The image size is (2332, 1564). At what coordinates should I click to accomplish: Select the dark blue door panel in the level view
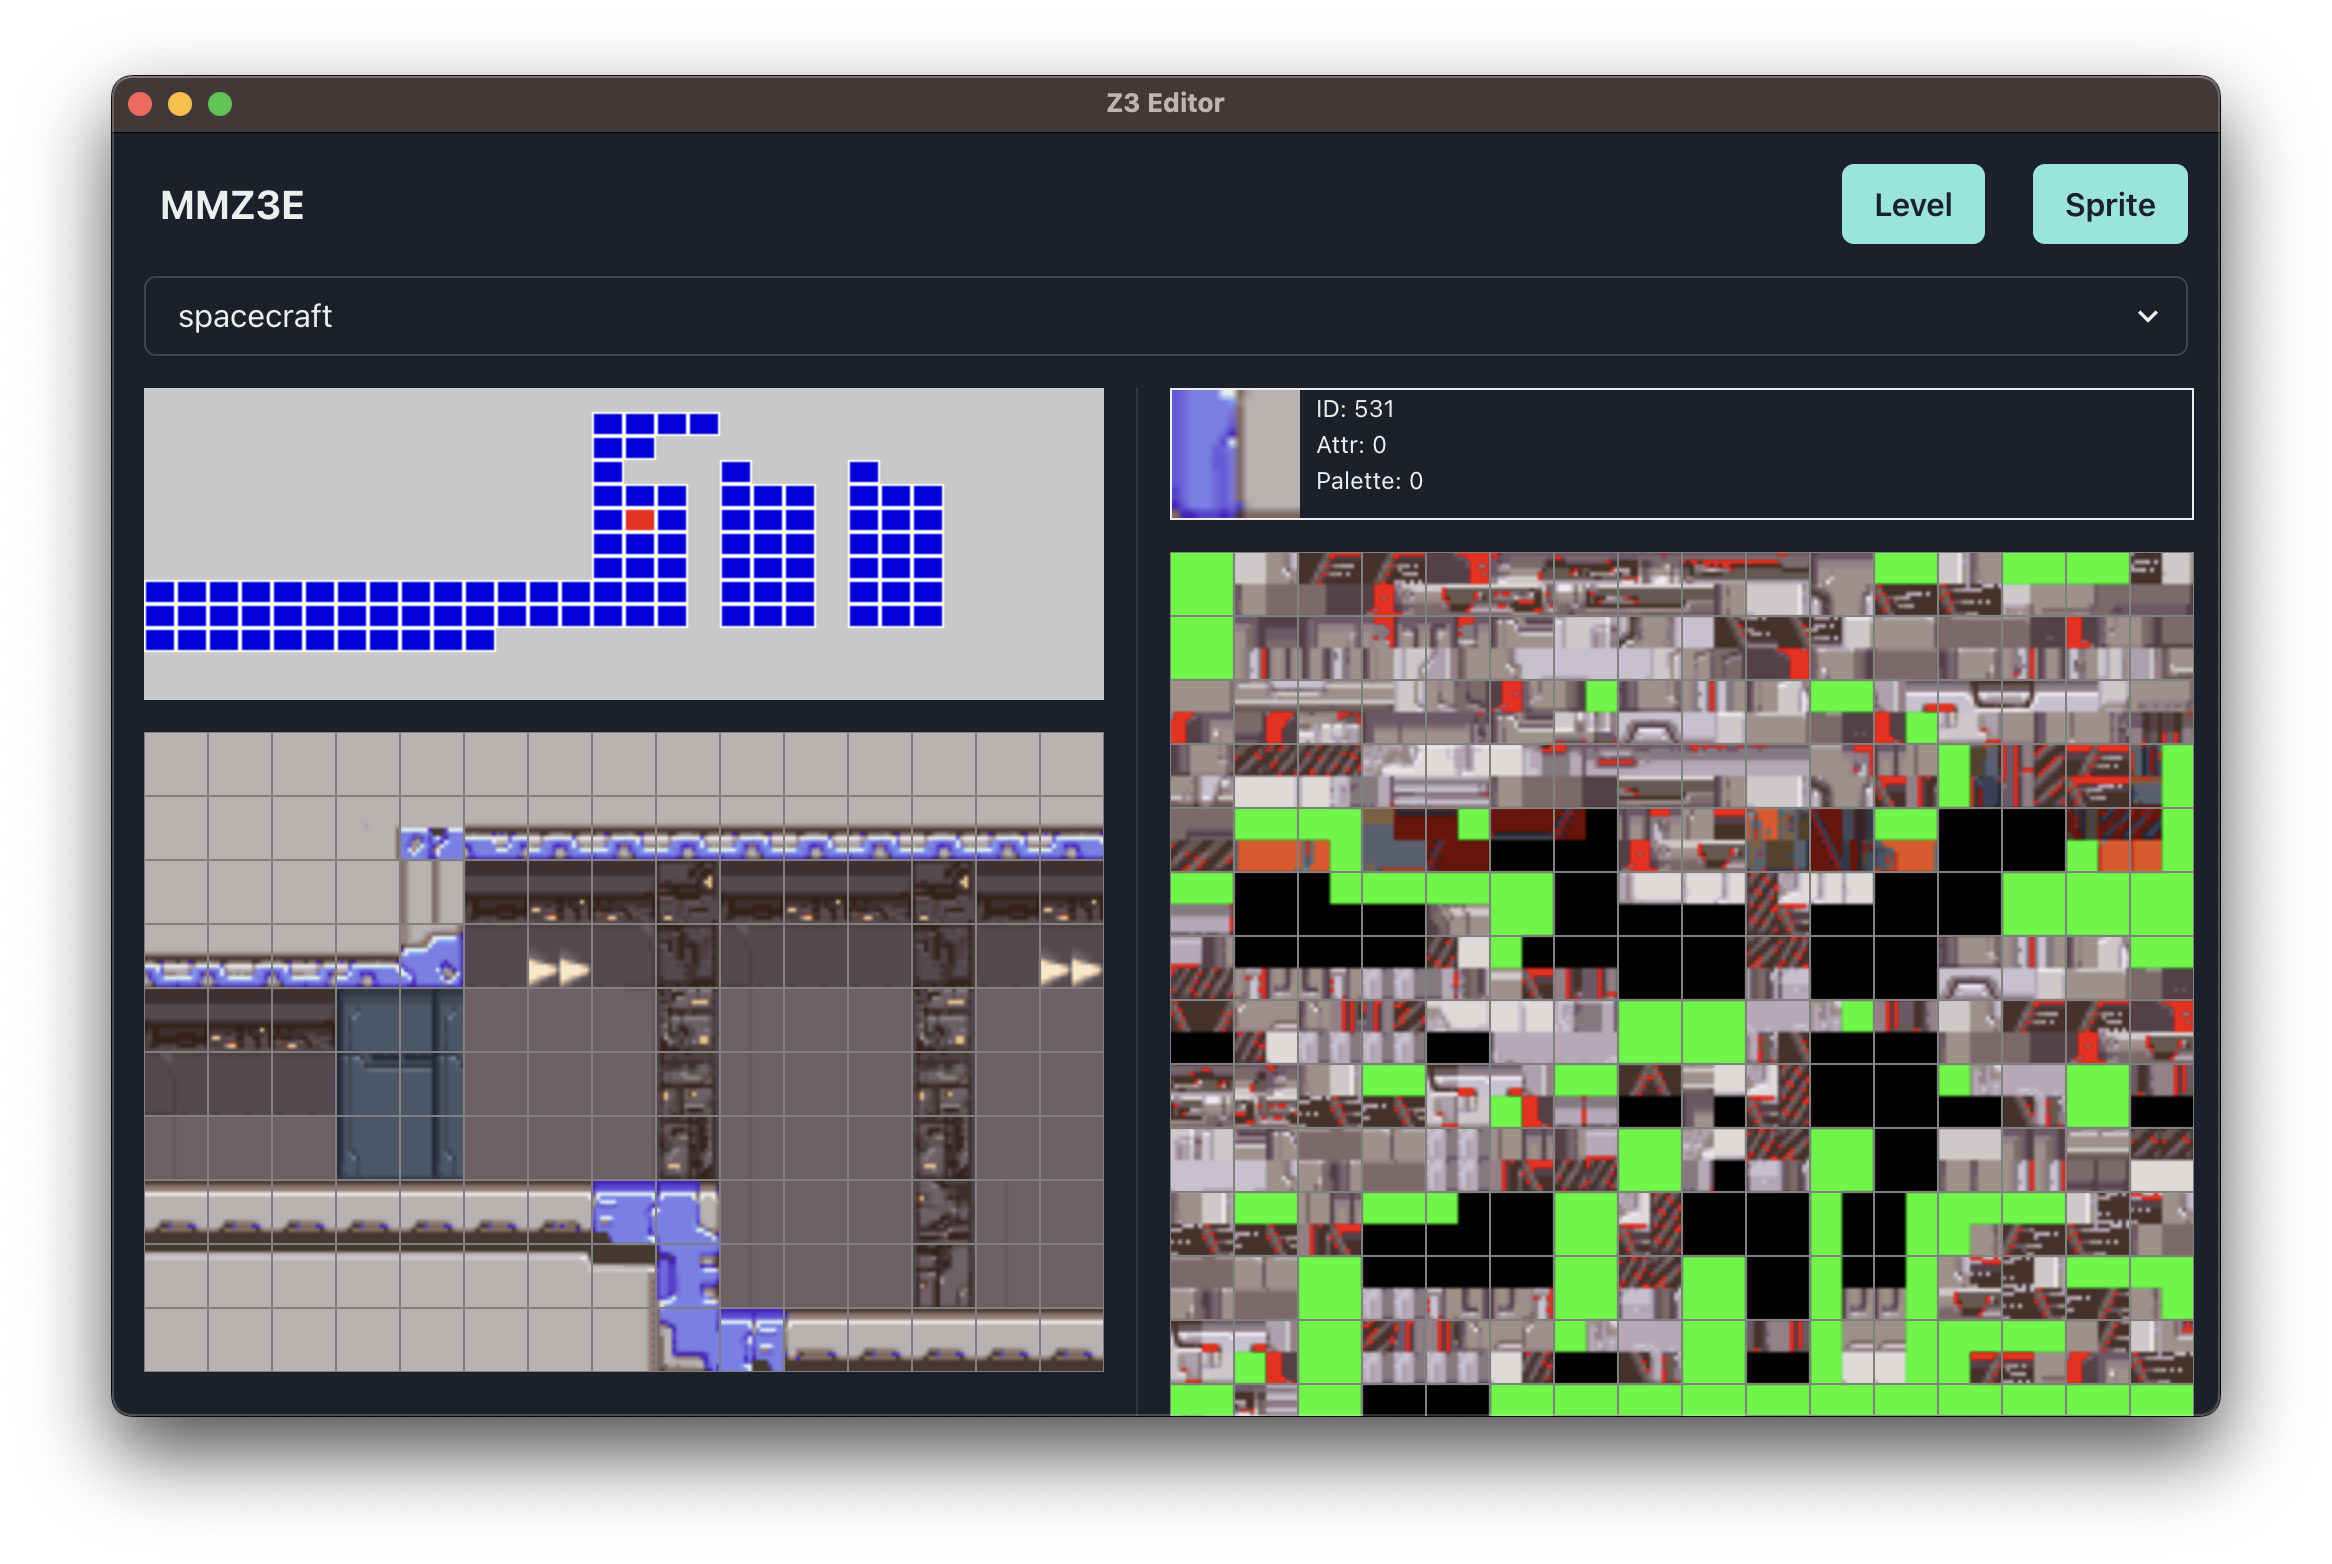(x=400, y=1085)
